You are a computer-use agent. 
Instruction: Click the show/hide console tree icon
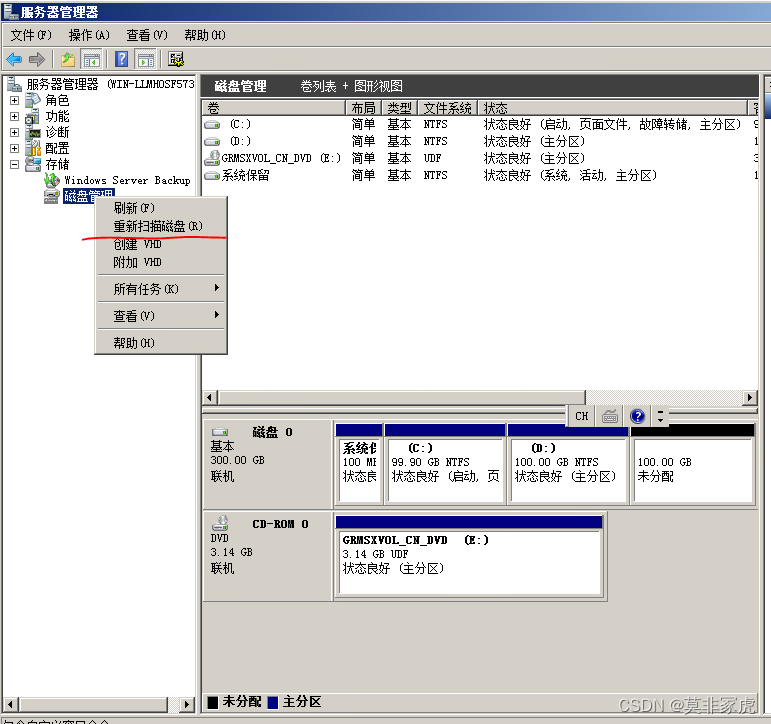click(92, 60)
